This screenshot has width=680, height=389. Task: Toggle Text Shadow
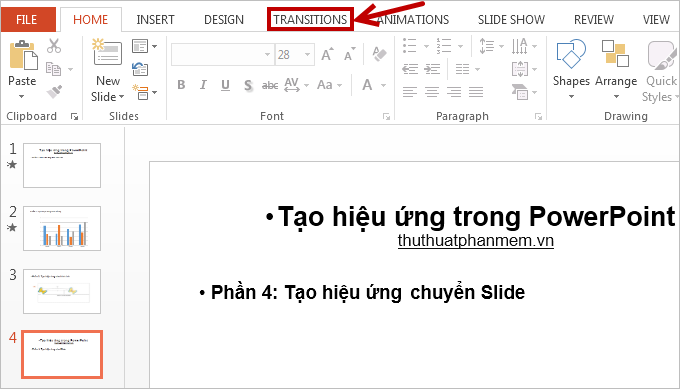click(x=248, y=85)
